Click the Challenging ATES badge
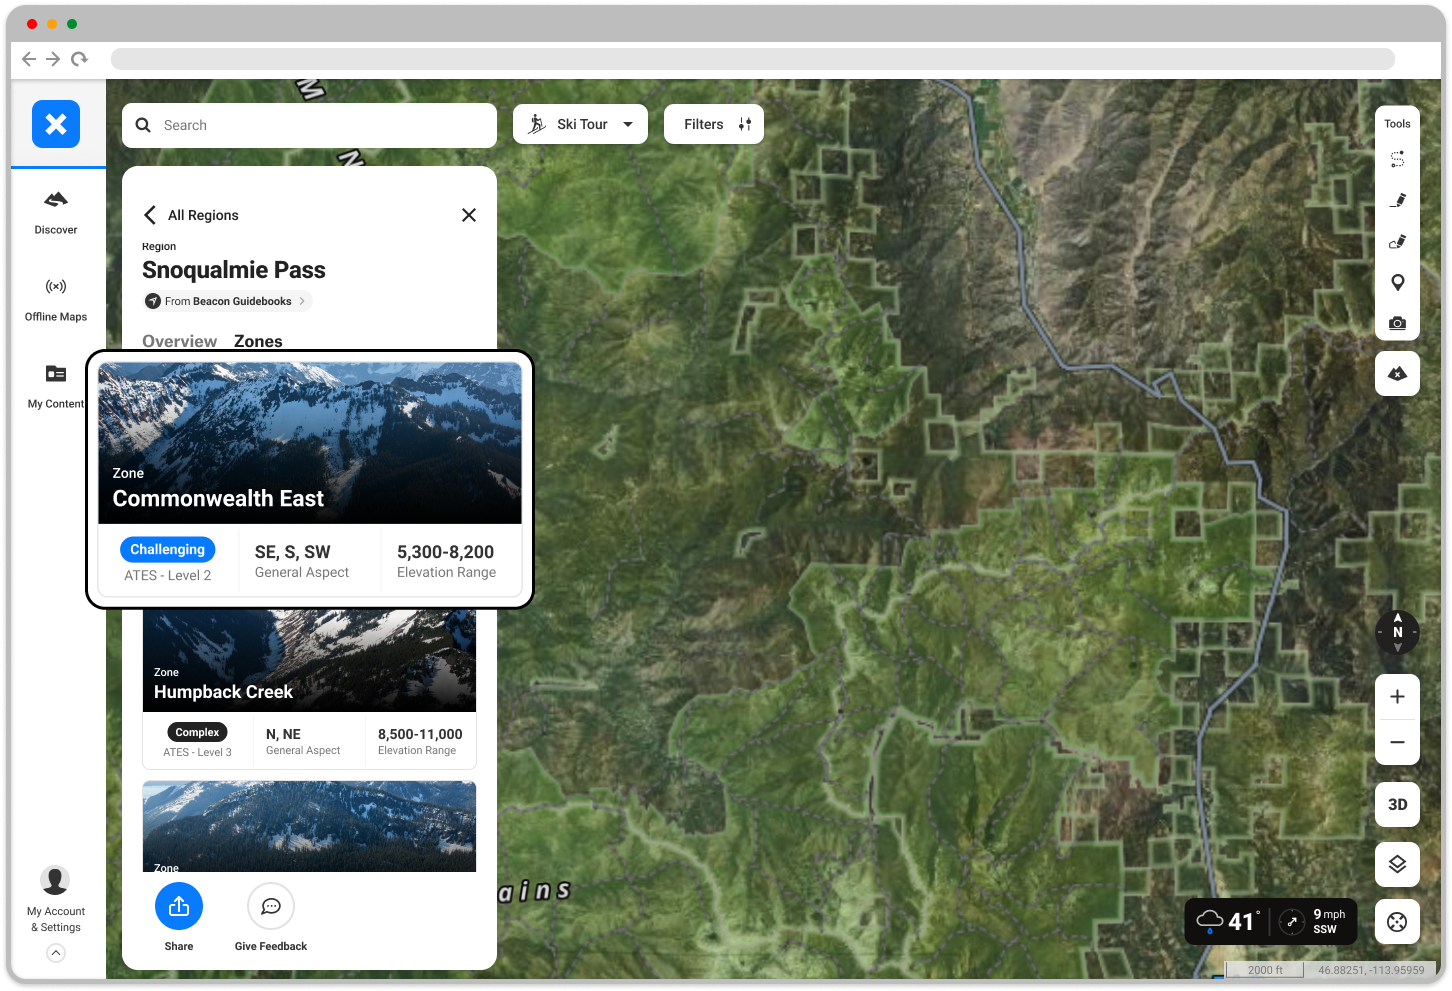 (x=167, y=549)
